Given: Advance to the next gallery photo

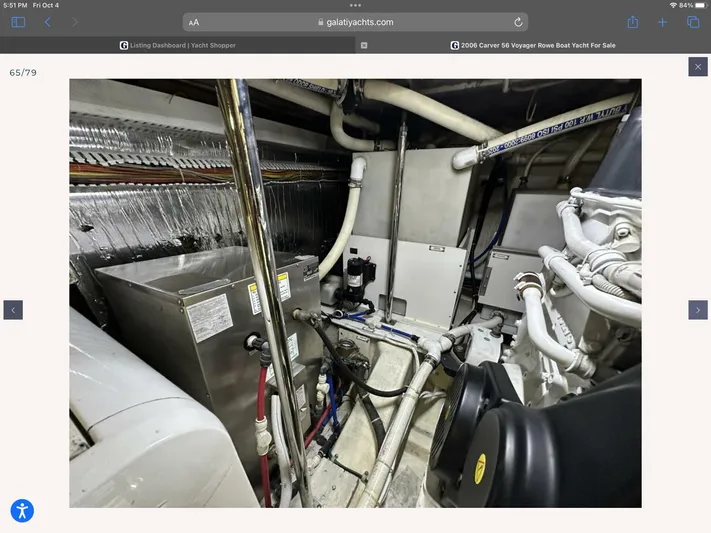Looking at the screenshot, I should click(697, 310).
